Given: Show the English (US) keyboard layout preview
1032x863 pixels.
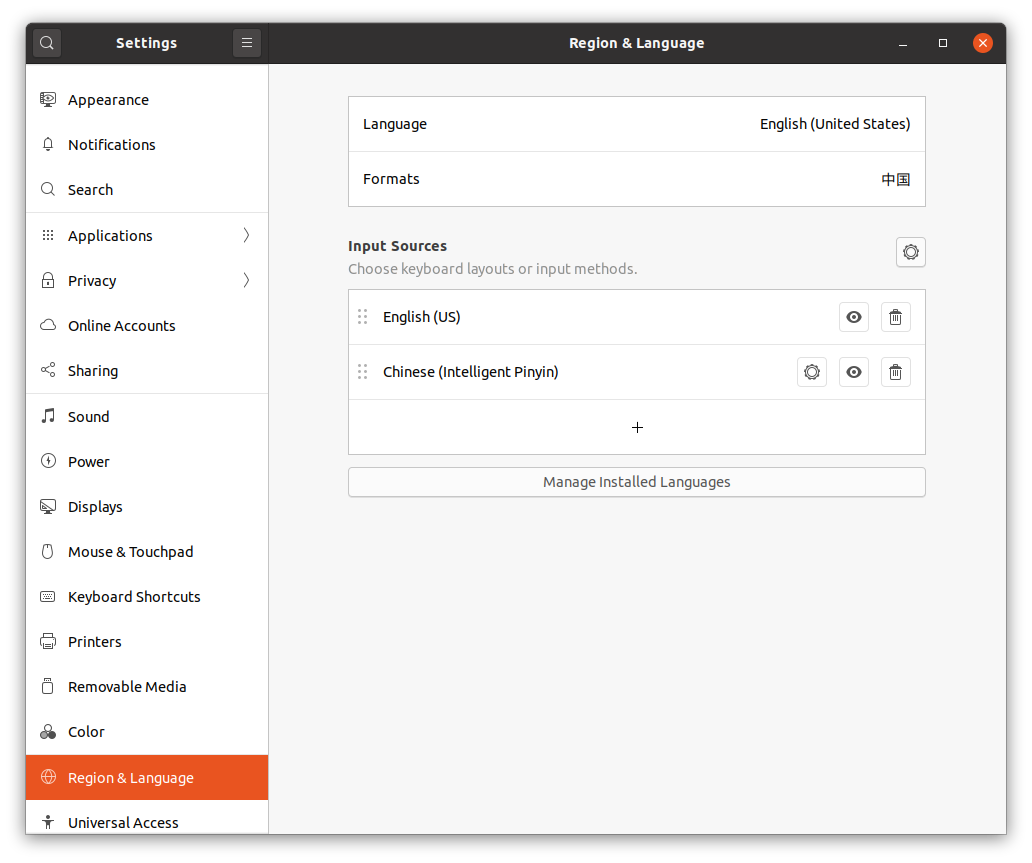Looking at the screenshot, I should point(853,317).
